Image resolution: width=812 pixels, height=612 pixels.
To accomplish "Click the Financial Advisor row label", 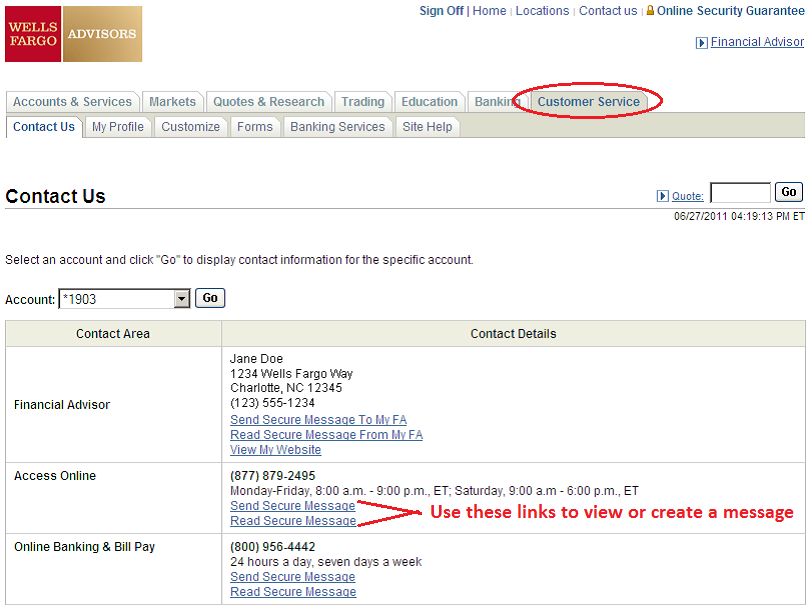I will click(x=62, y=405).
